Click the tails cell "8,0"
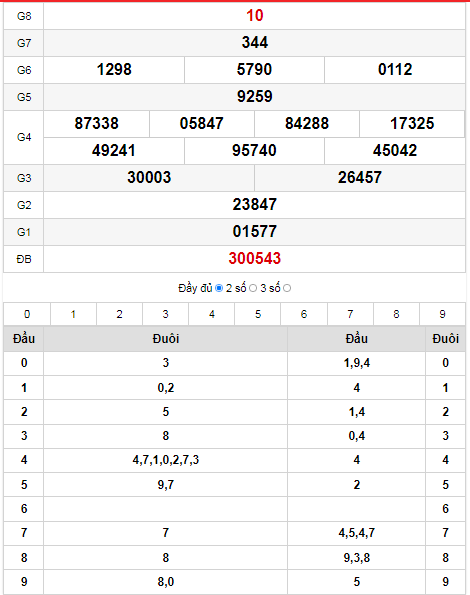Screen dimensions: 470x595 point(165,582)
